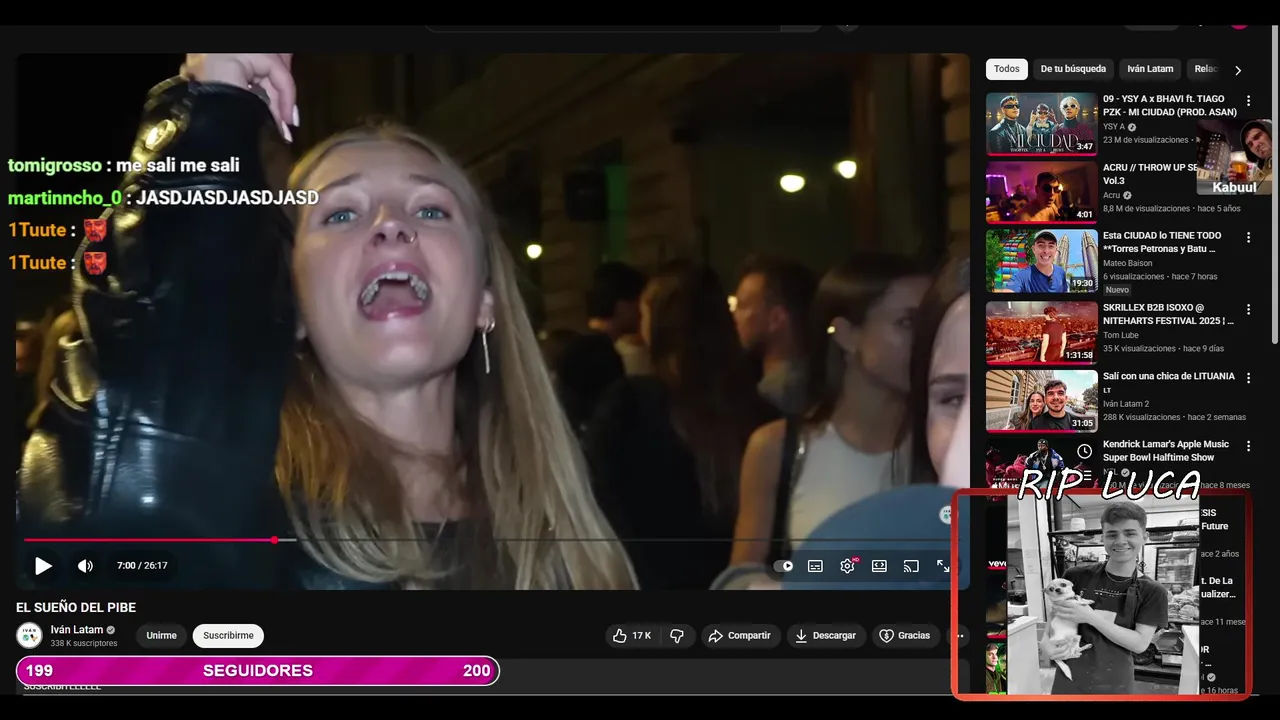
Task: Select the partially visible Relacionados chip
Action: (x=1206, y=69)
